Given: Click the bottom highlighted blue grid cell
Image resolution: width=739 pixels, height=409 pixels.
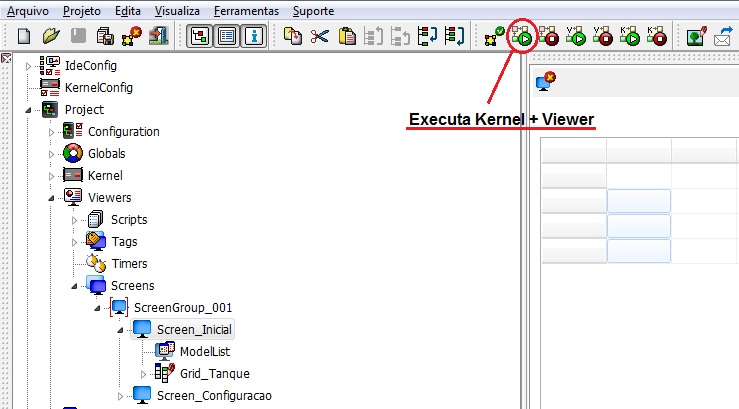Looking at the screenshot, I should [x=639, y=251].
